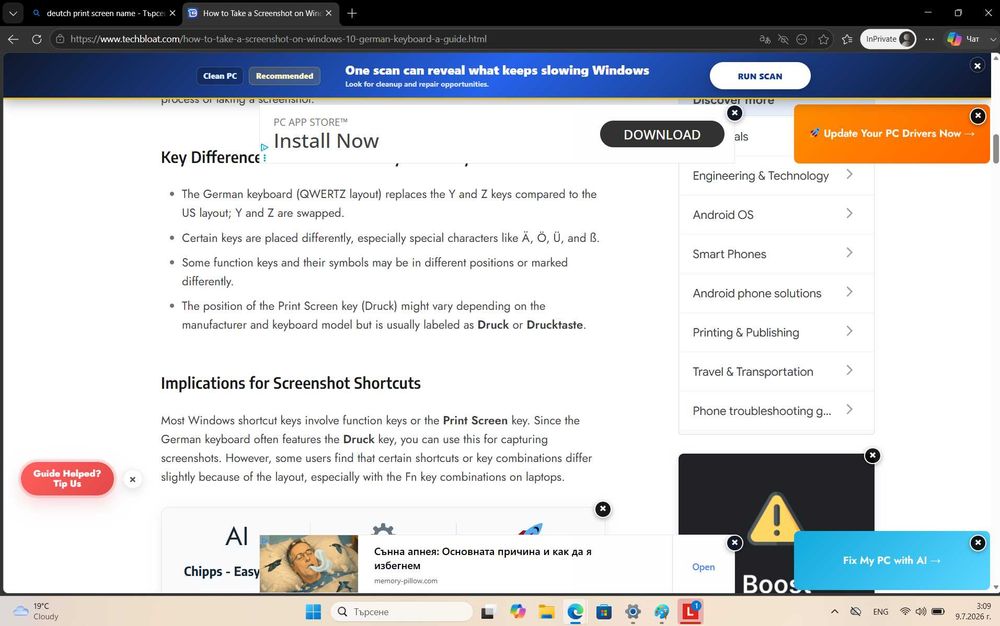Image resolution: width=1000 pixels, height=626 pixels.
Task: Show hidden system tray icons chevron
Action: point(834,611)
